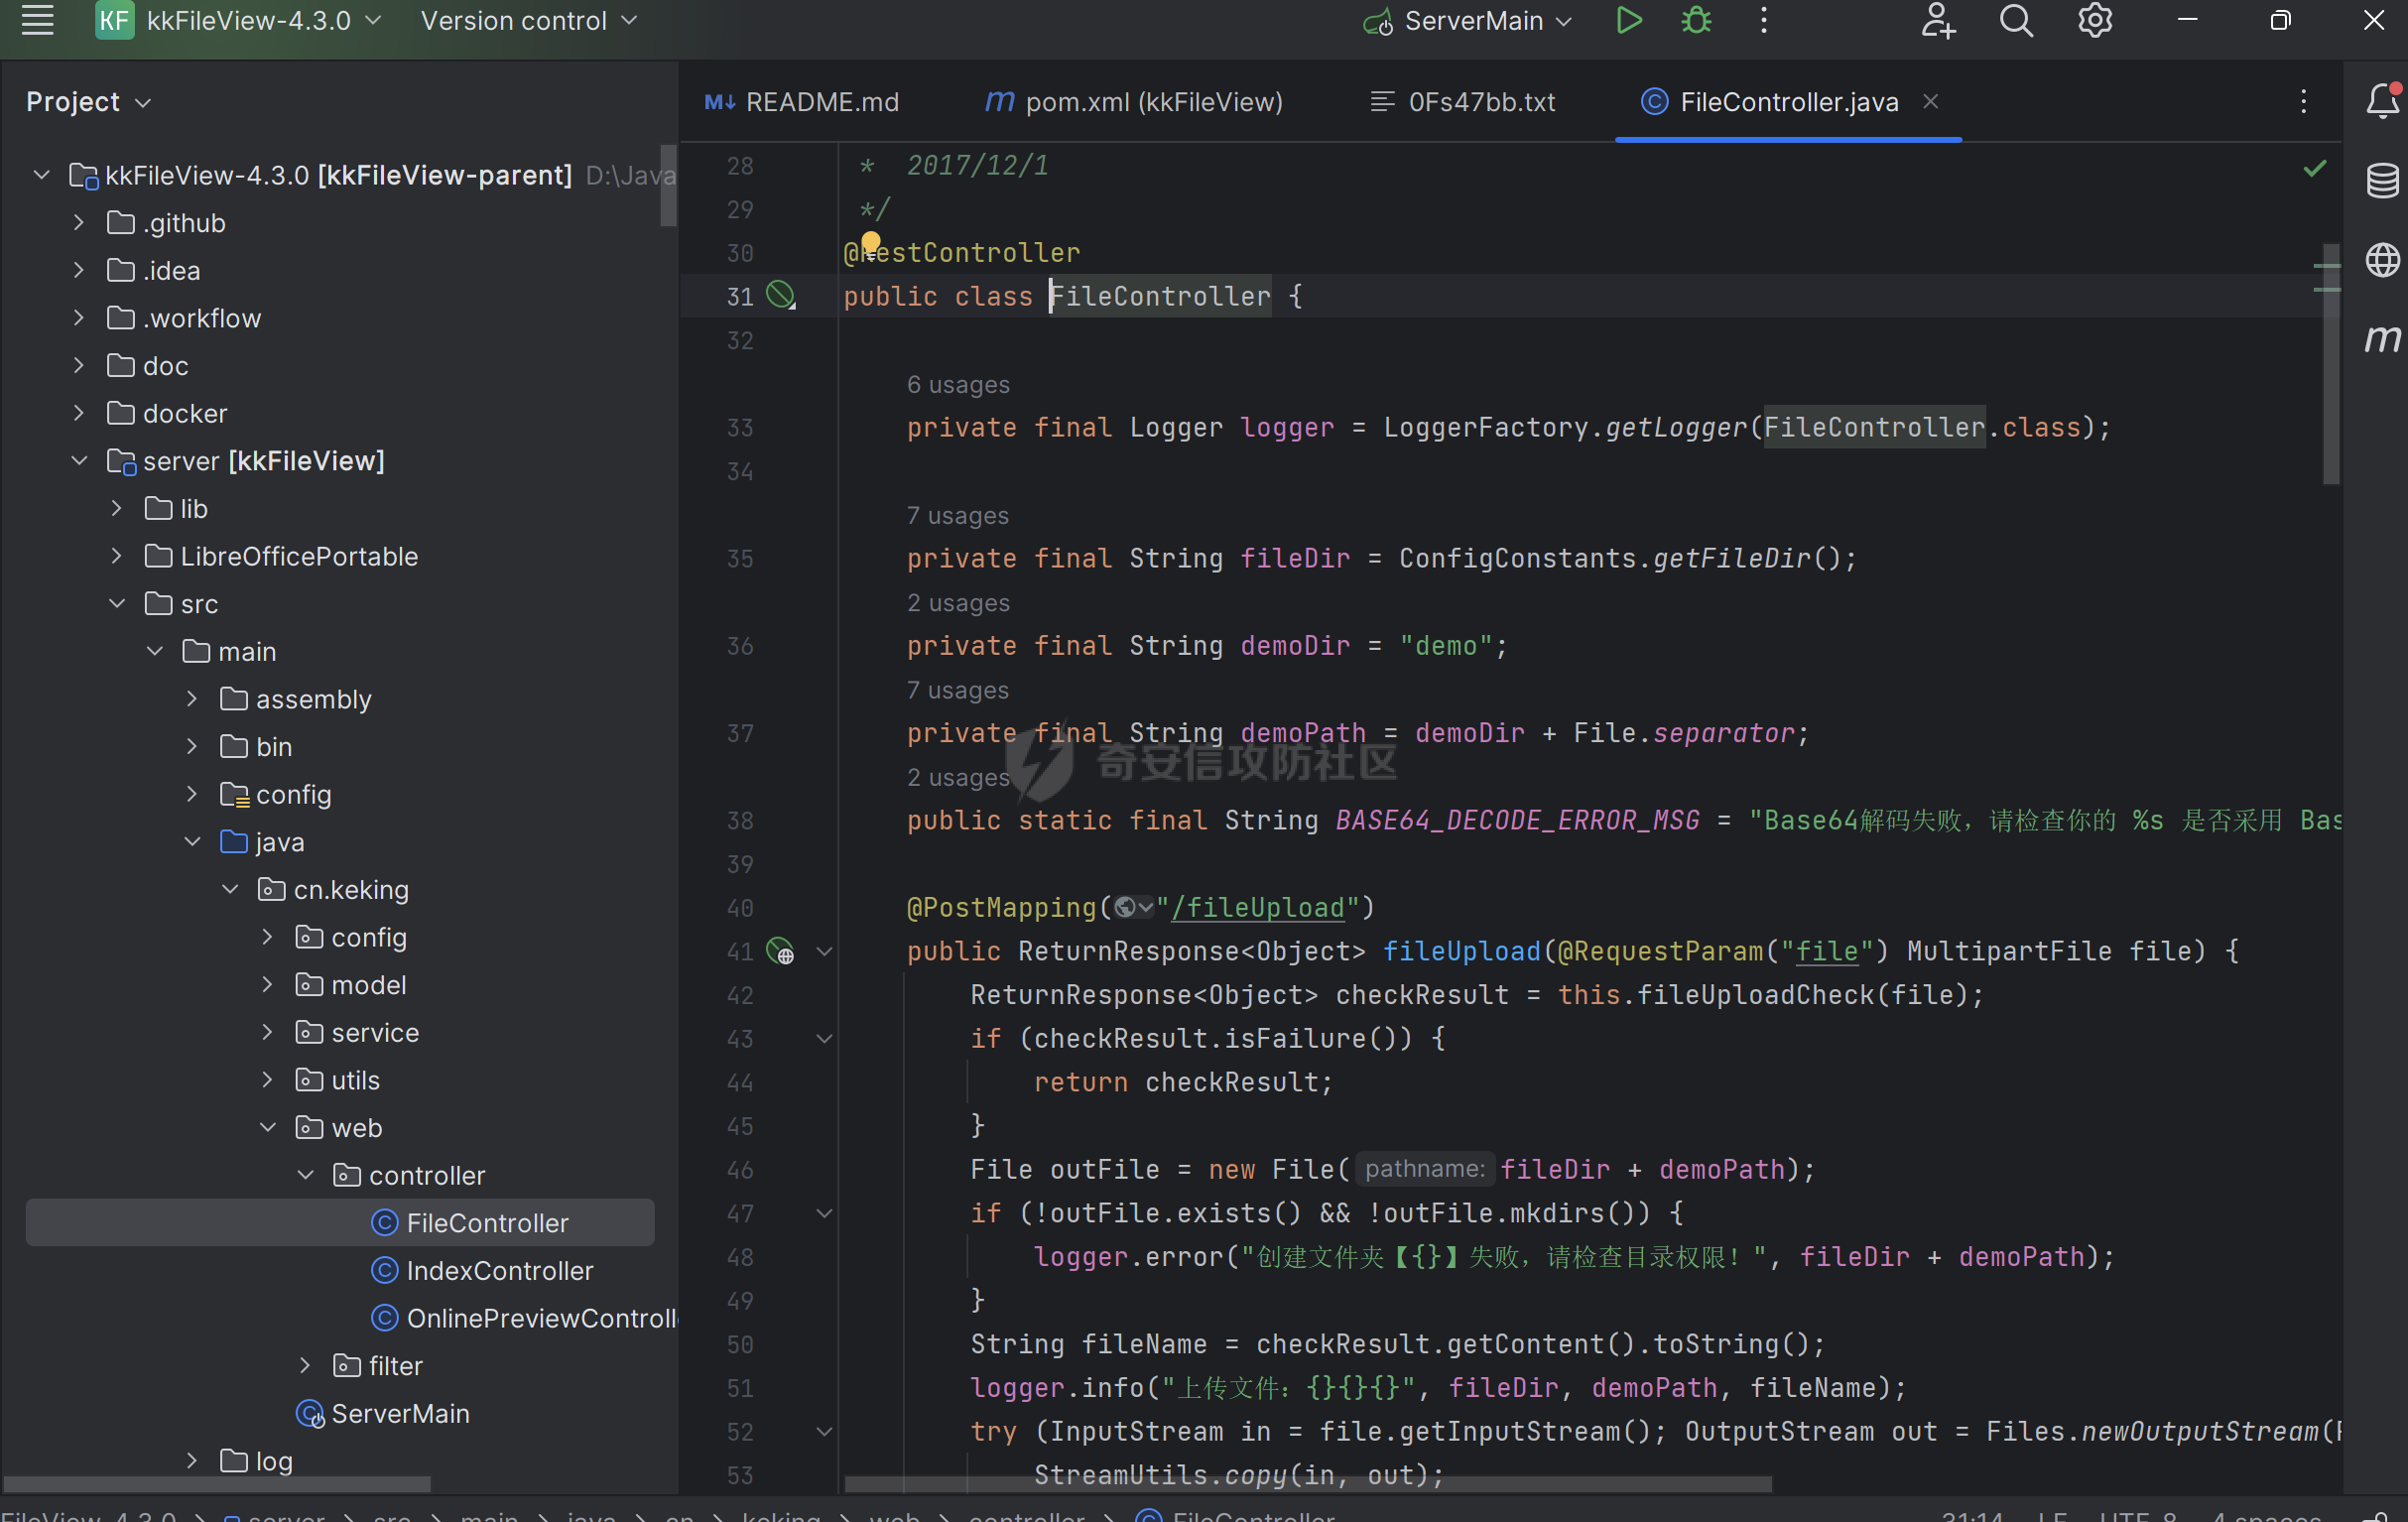Viewport: 2408px width, 1522px height.
Task: Open the Code With Me add-user icon
Action: (x=1938, y=20)
